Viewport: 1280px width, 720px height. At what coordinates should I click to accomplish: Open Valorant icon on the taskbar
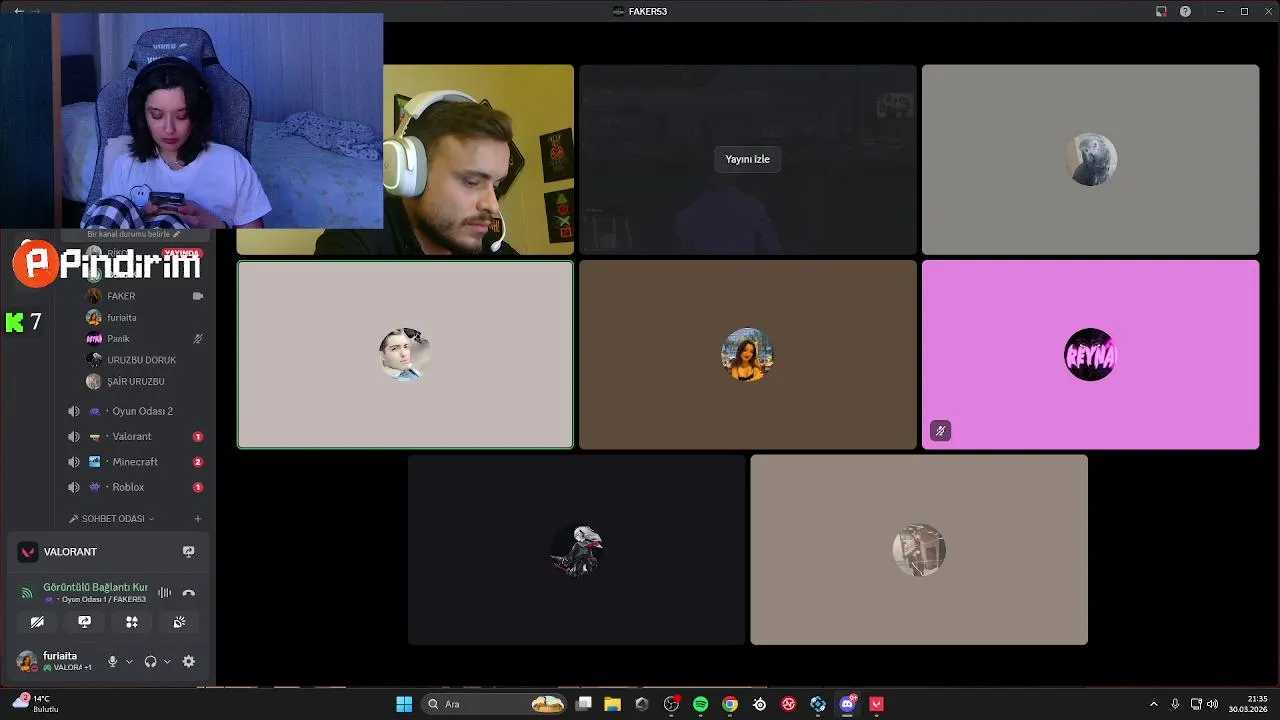pos(877,704)
